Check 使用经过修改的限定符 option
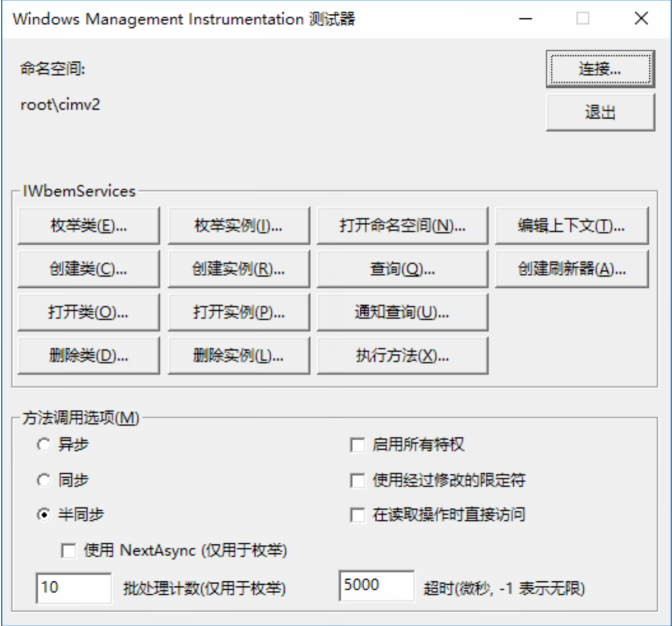Screen dimensions: 672x626 click(x=357, y=480)
